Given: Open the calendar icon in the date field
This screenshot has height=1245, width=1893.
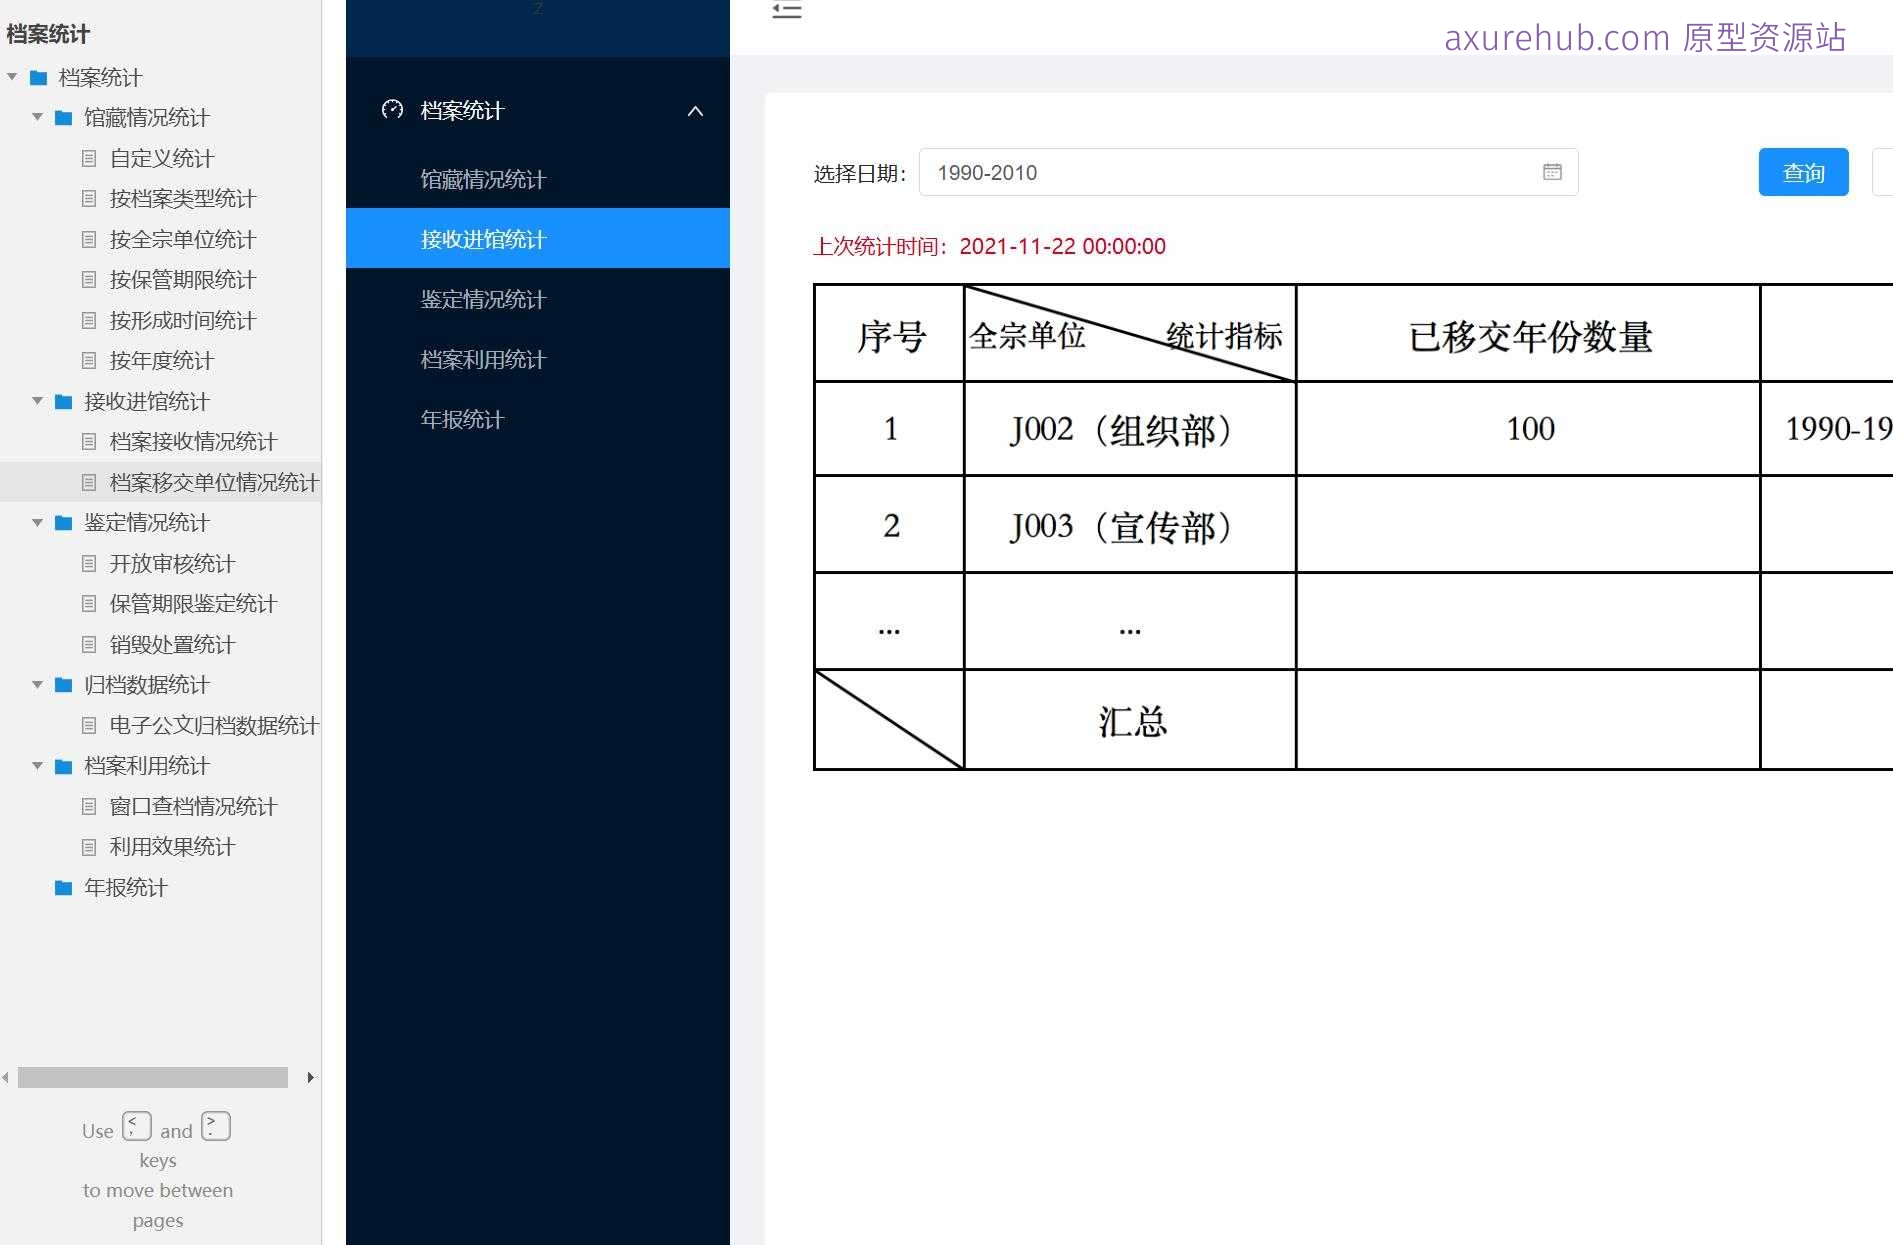Looking at the screenshot, I should (x=1551, y=171).
